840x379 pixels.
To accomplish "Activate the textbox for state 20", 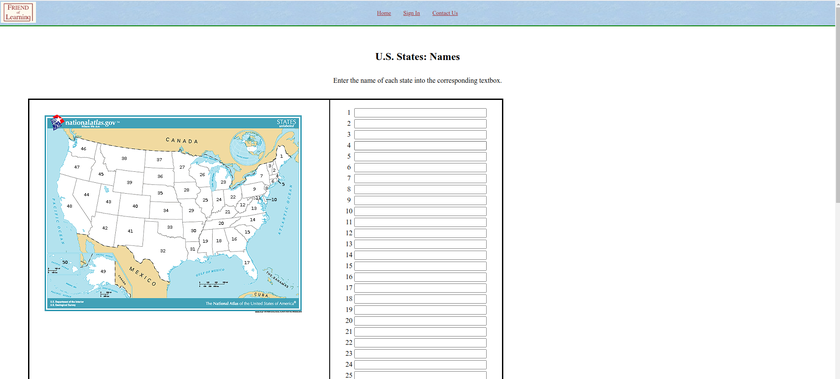I will [x=420, y=321].
